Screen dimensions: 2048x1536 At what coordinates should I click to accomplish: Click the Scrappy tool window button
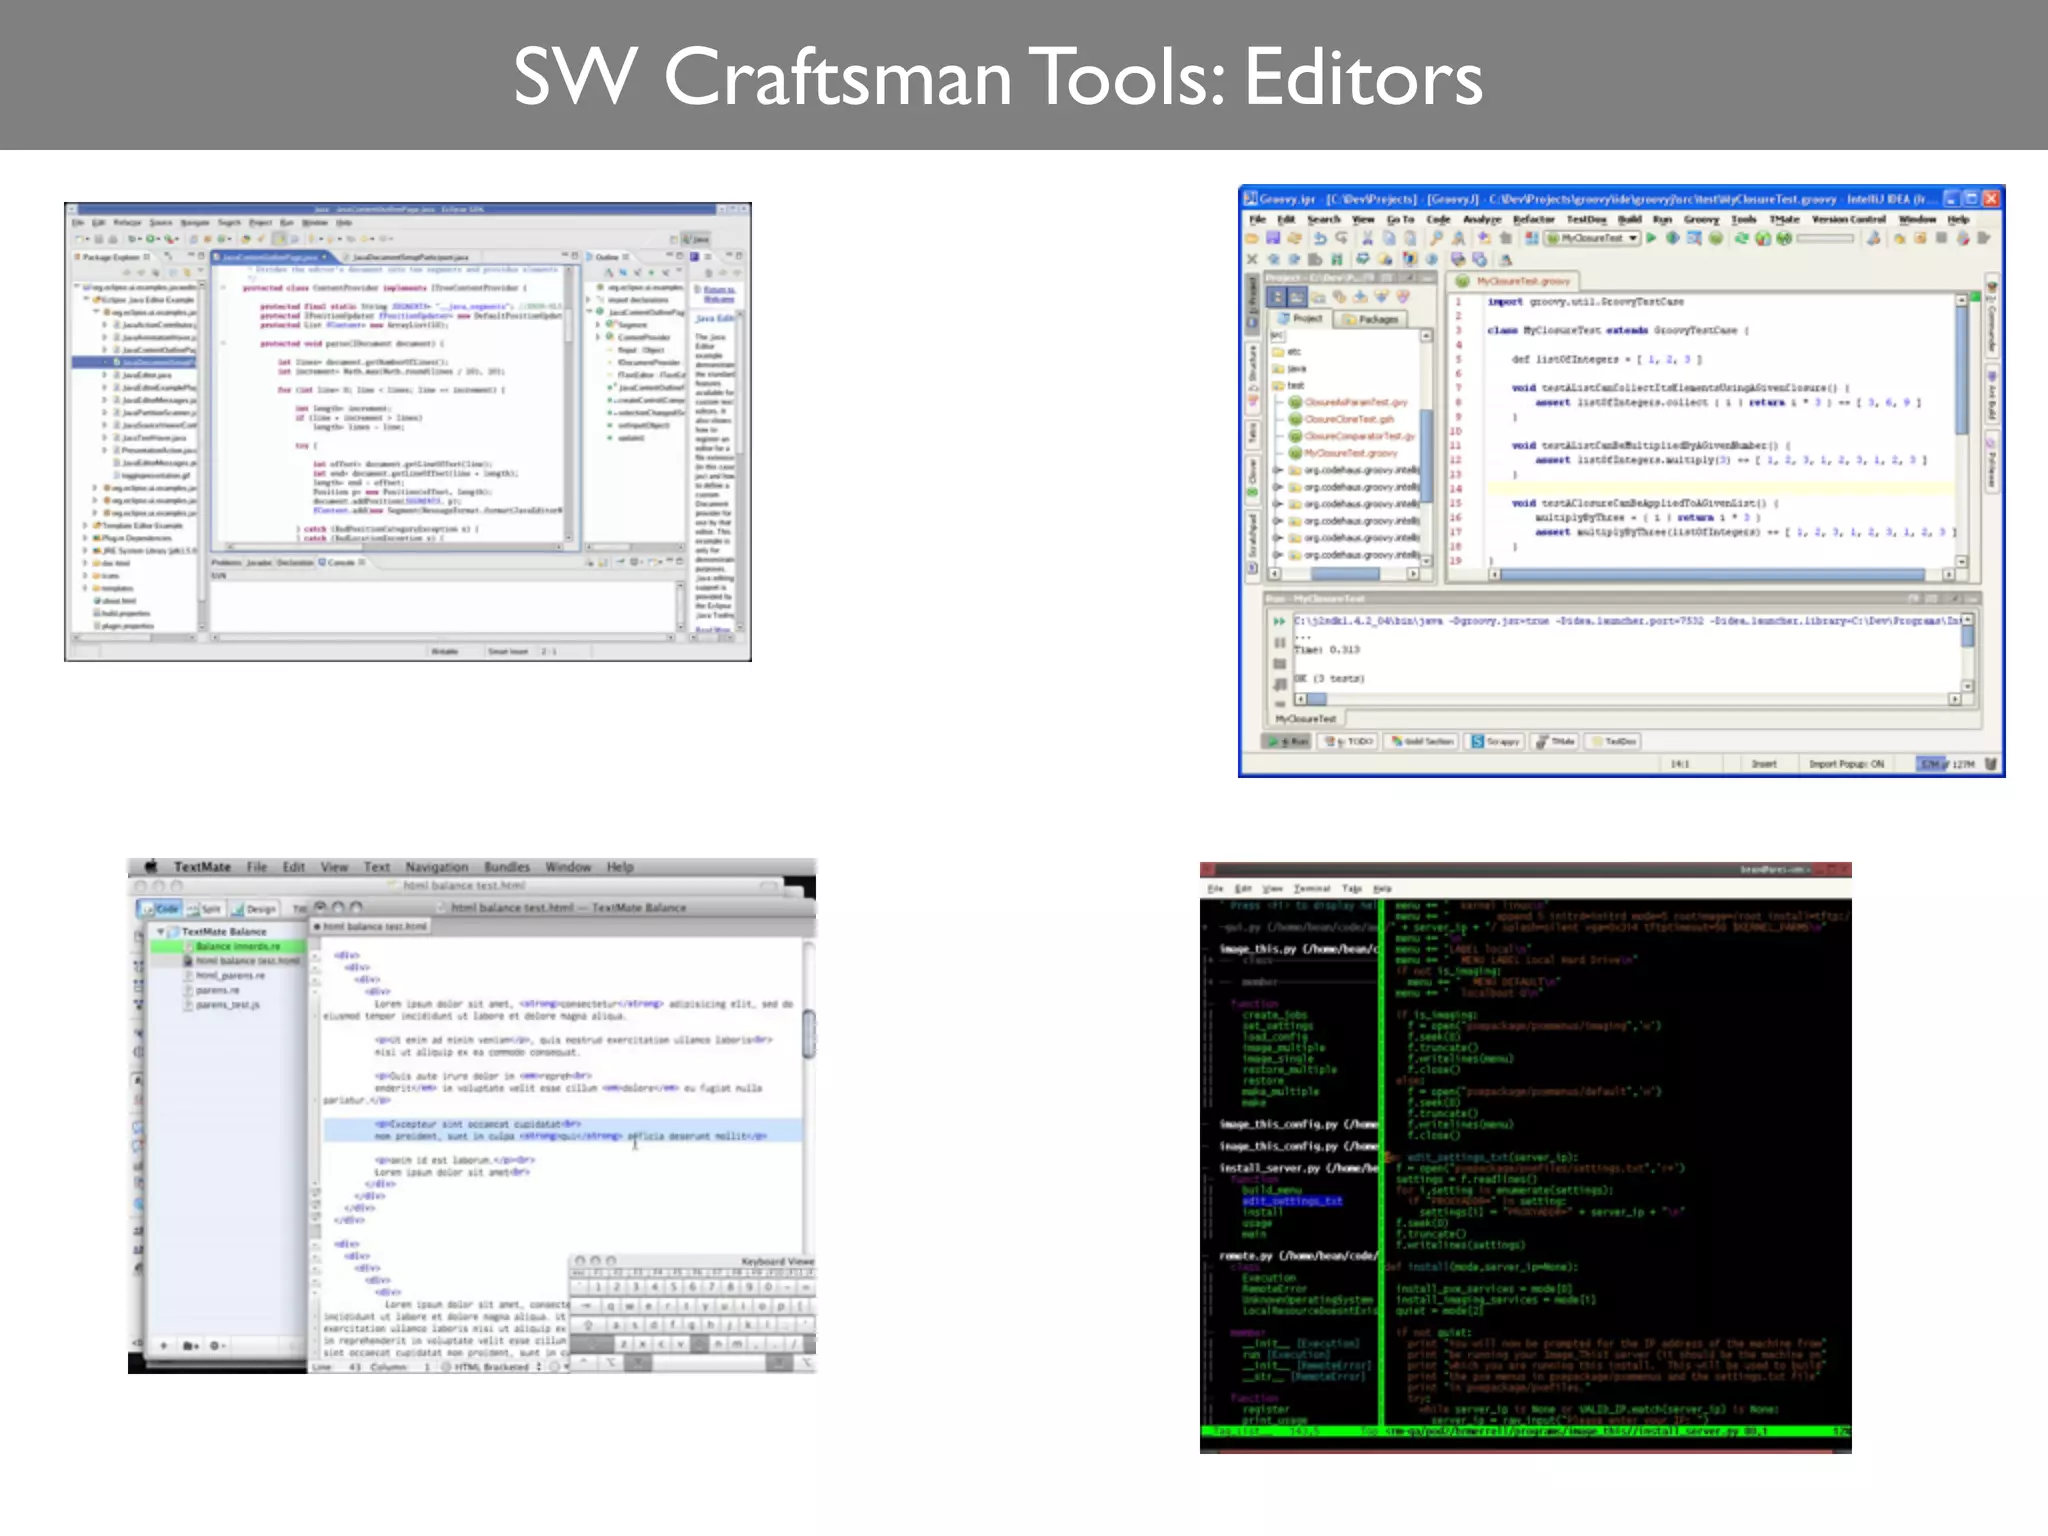tap(1496, 741)
